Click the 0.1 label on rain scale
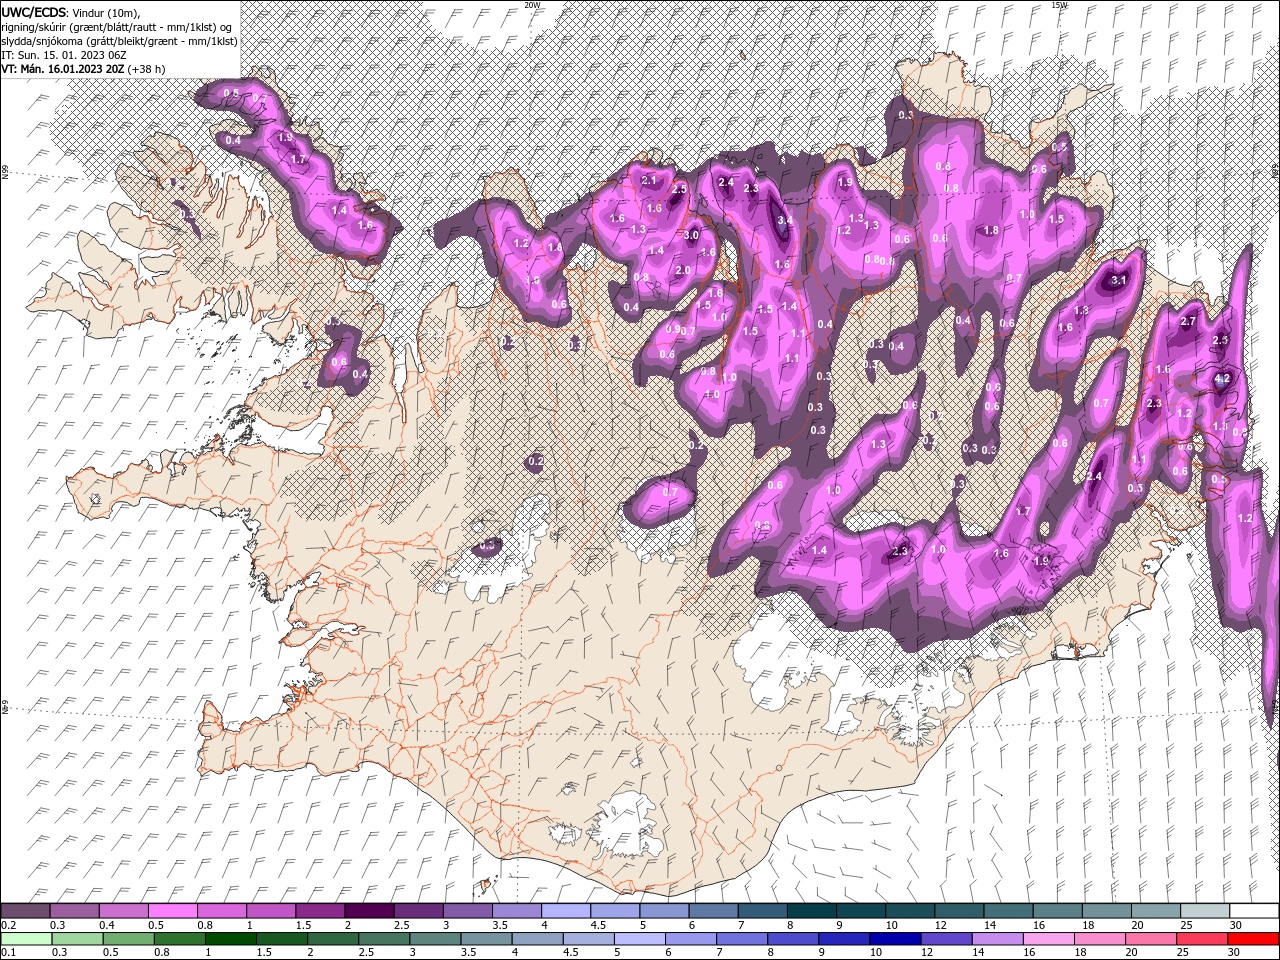1280x960 pixels. [7, 953]
